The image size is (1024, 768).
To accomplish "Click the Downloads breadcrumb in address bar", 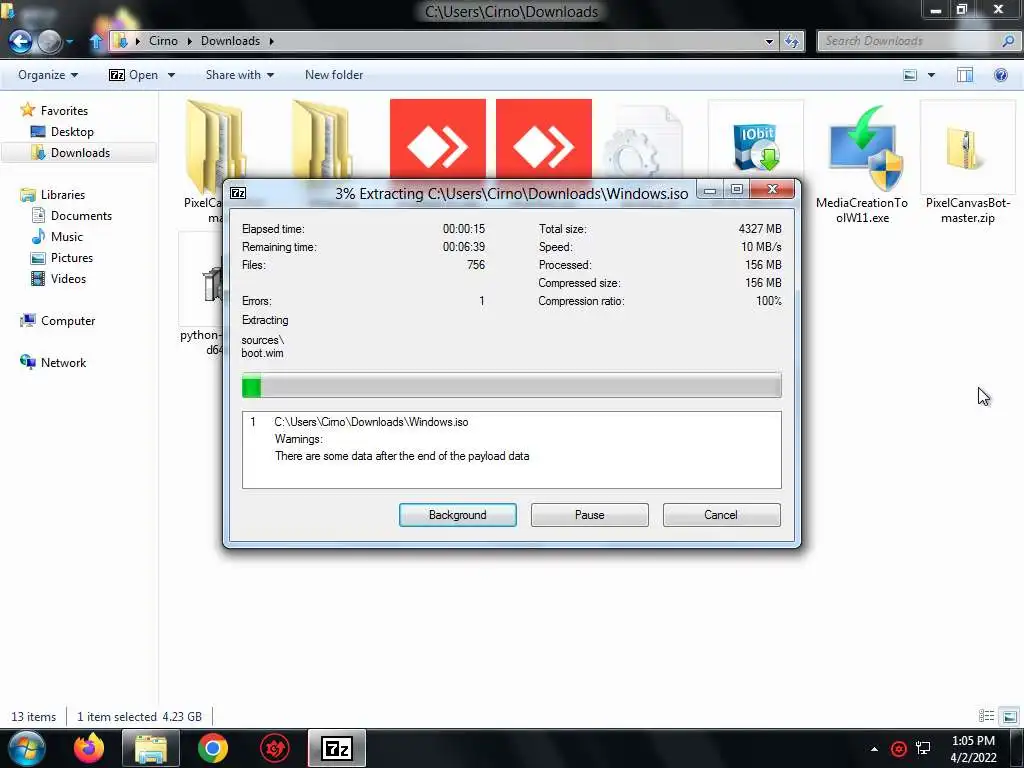I will [x=231, y=41].
